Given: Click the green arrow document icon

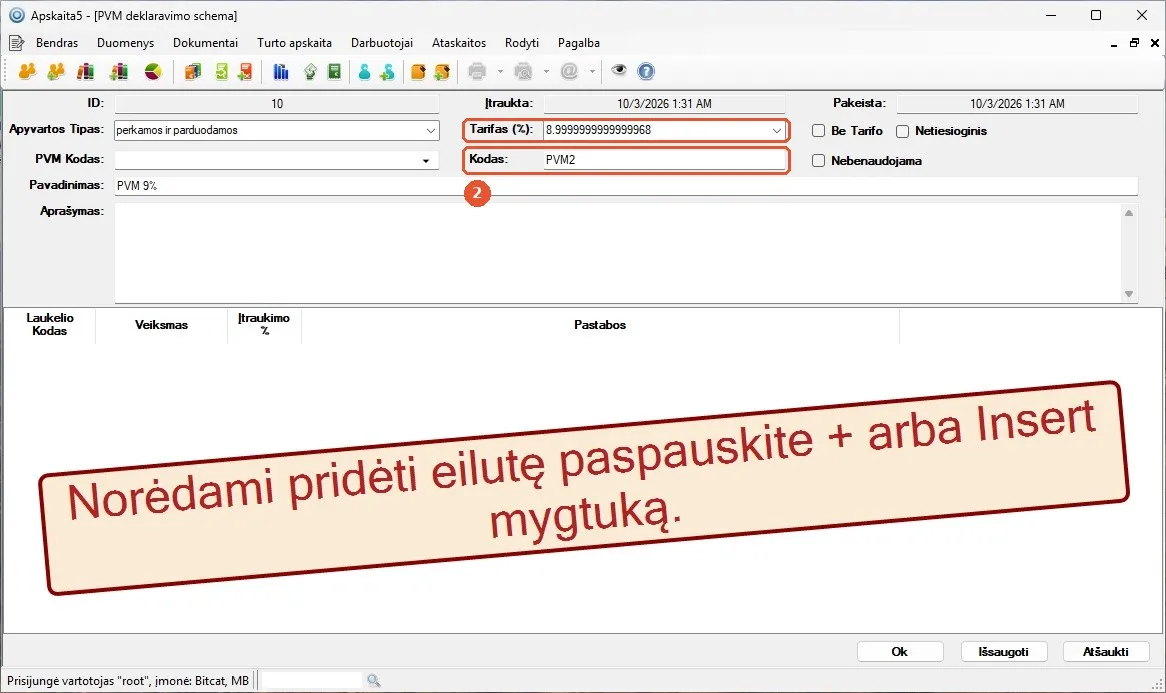Looking at the screenshot, I should point(310,71).
